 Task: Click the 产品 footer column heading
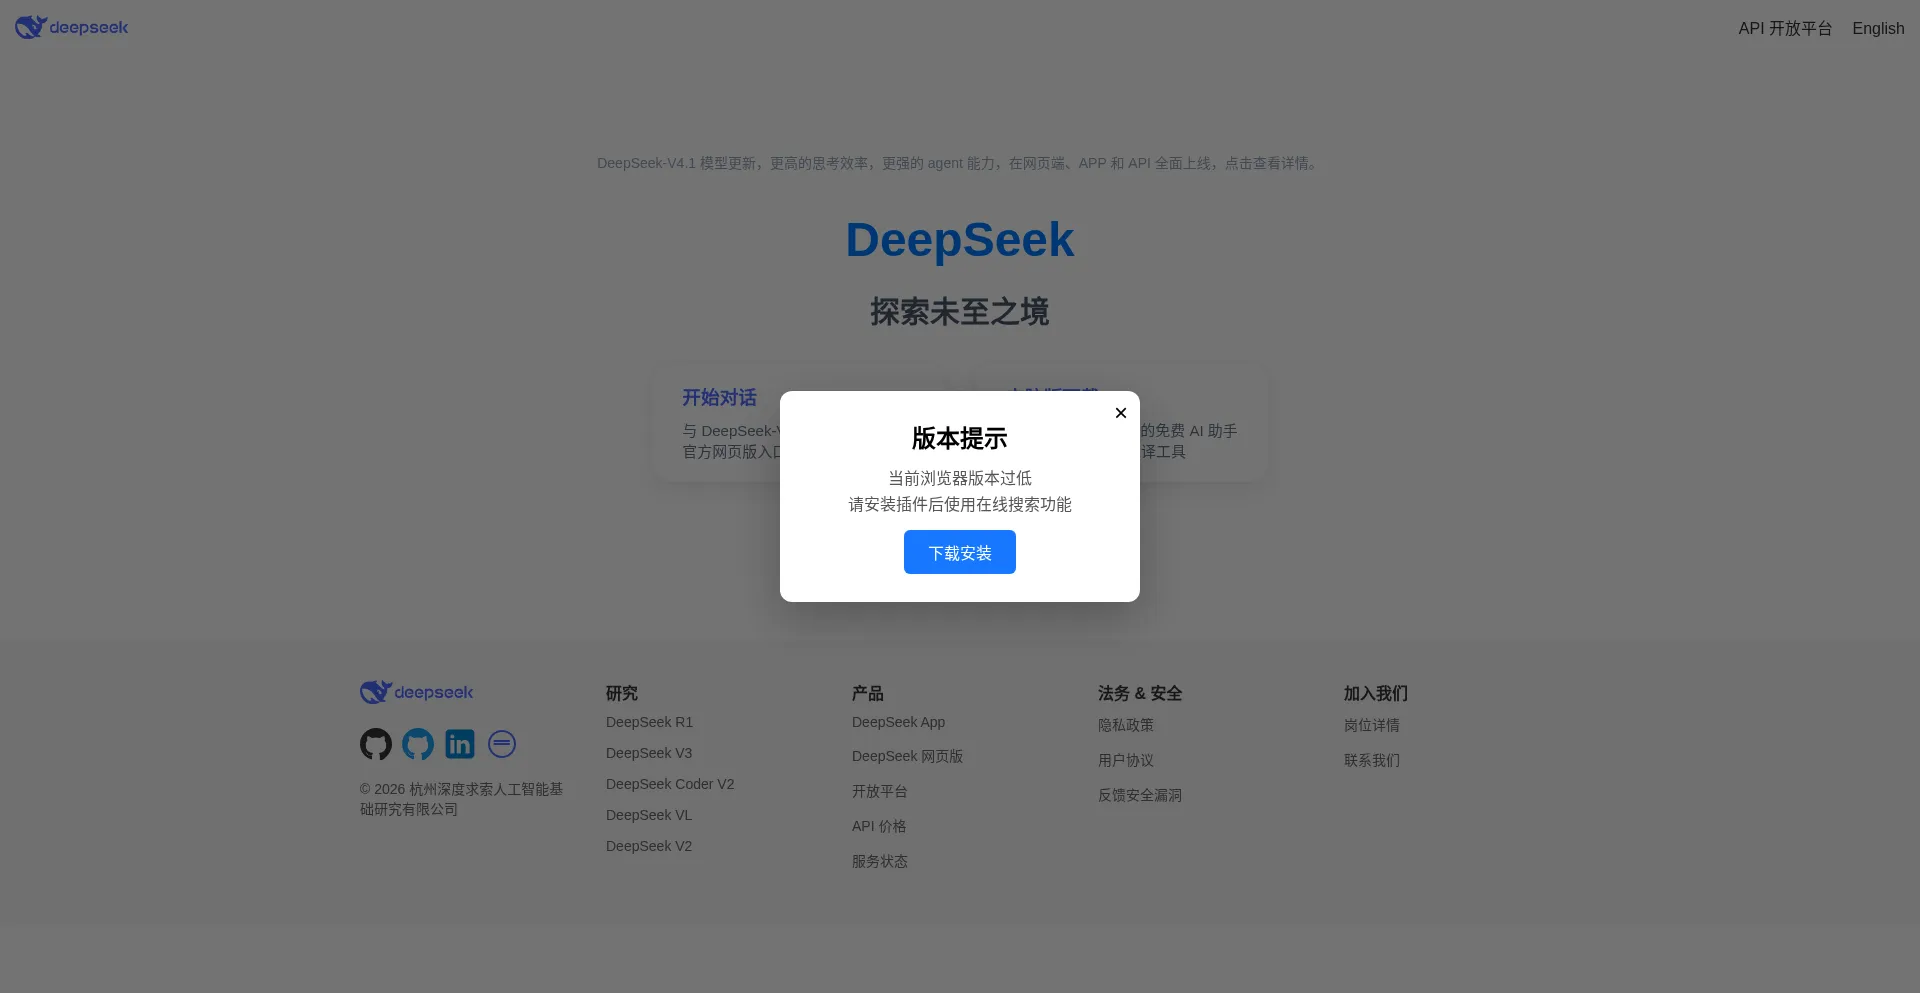(x=868, y=693)
